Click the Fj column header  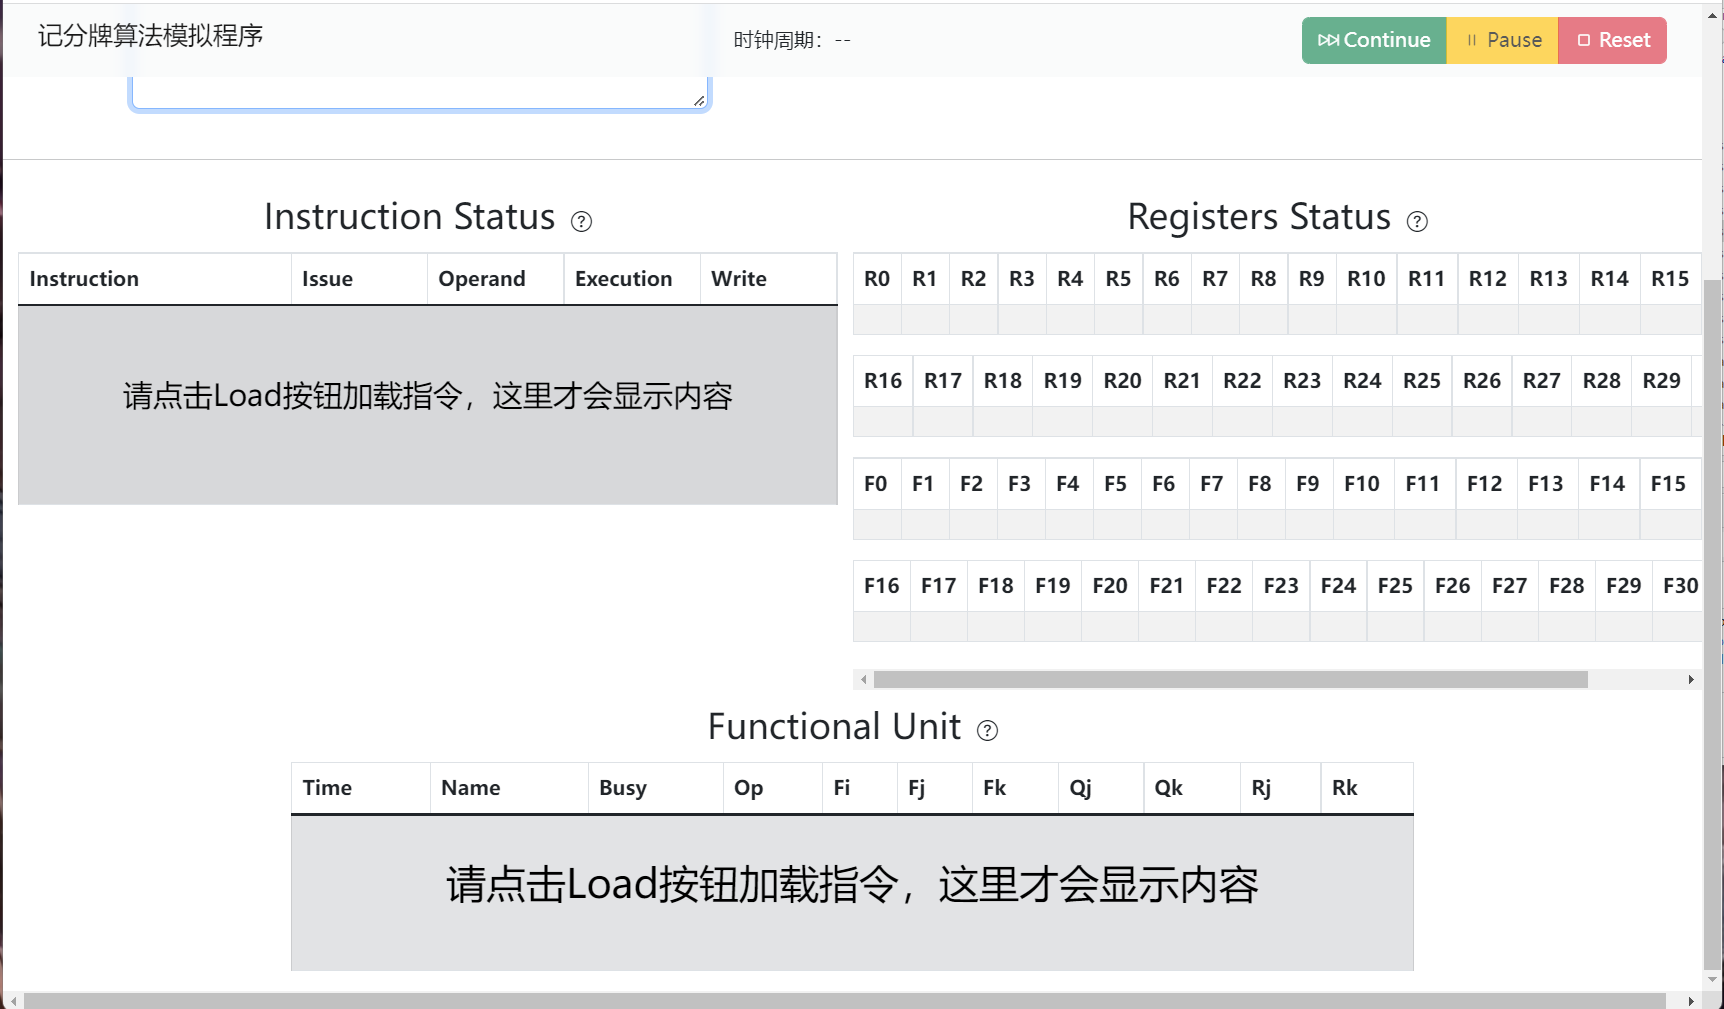pos(934,788)
